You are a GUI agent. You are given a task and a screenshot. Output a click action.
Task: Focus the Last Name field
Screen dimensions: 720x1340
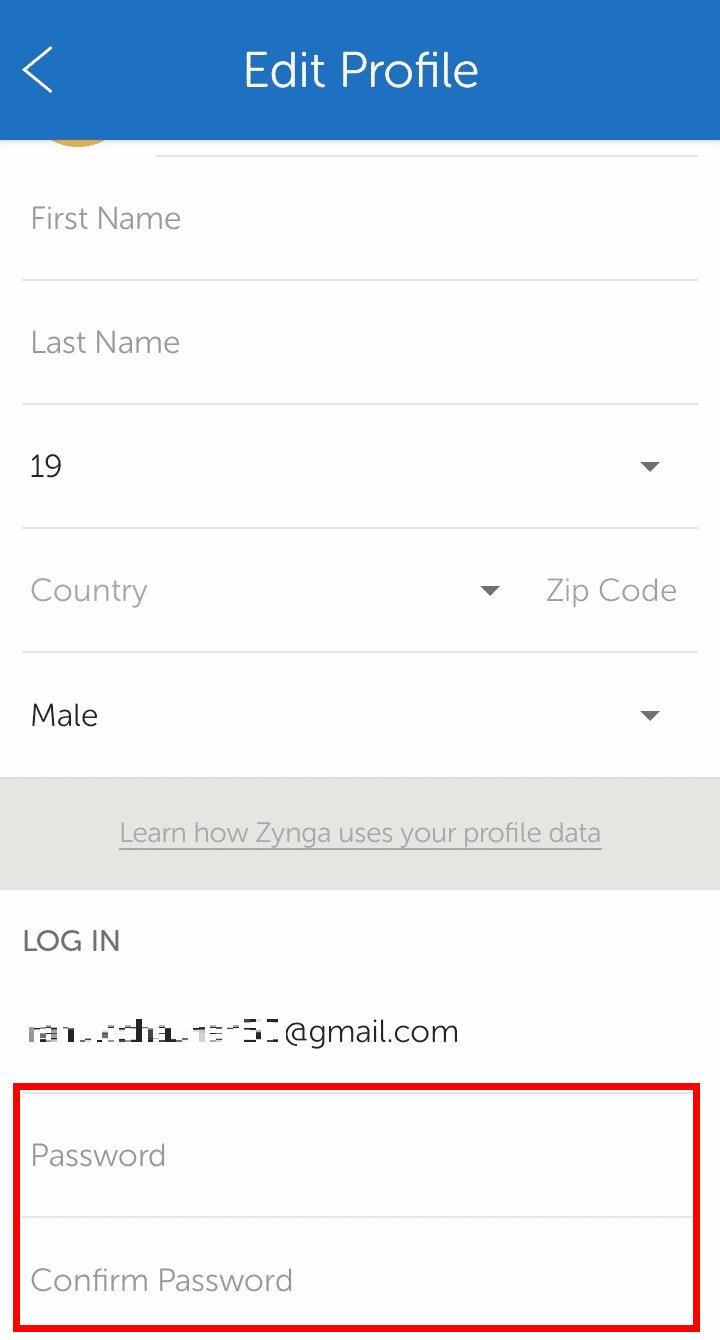click(x=360, y=343)
